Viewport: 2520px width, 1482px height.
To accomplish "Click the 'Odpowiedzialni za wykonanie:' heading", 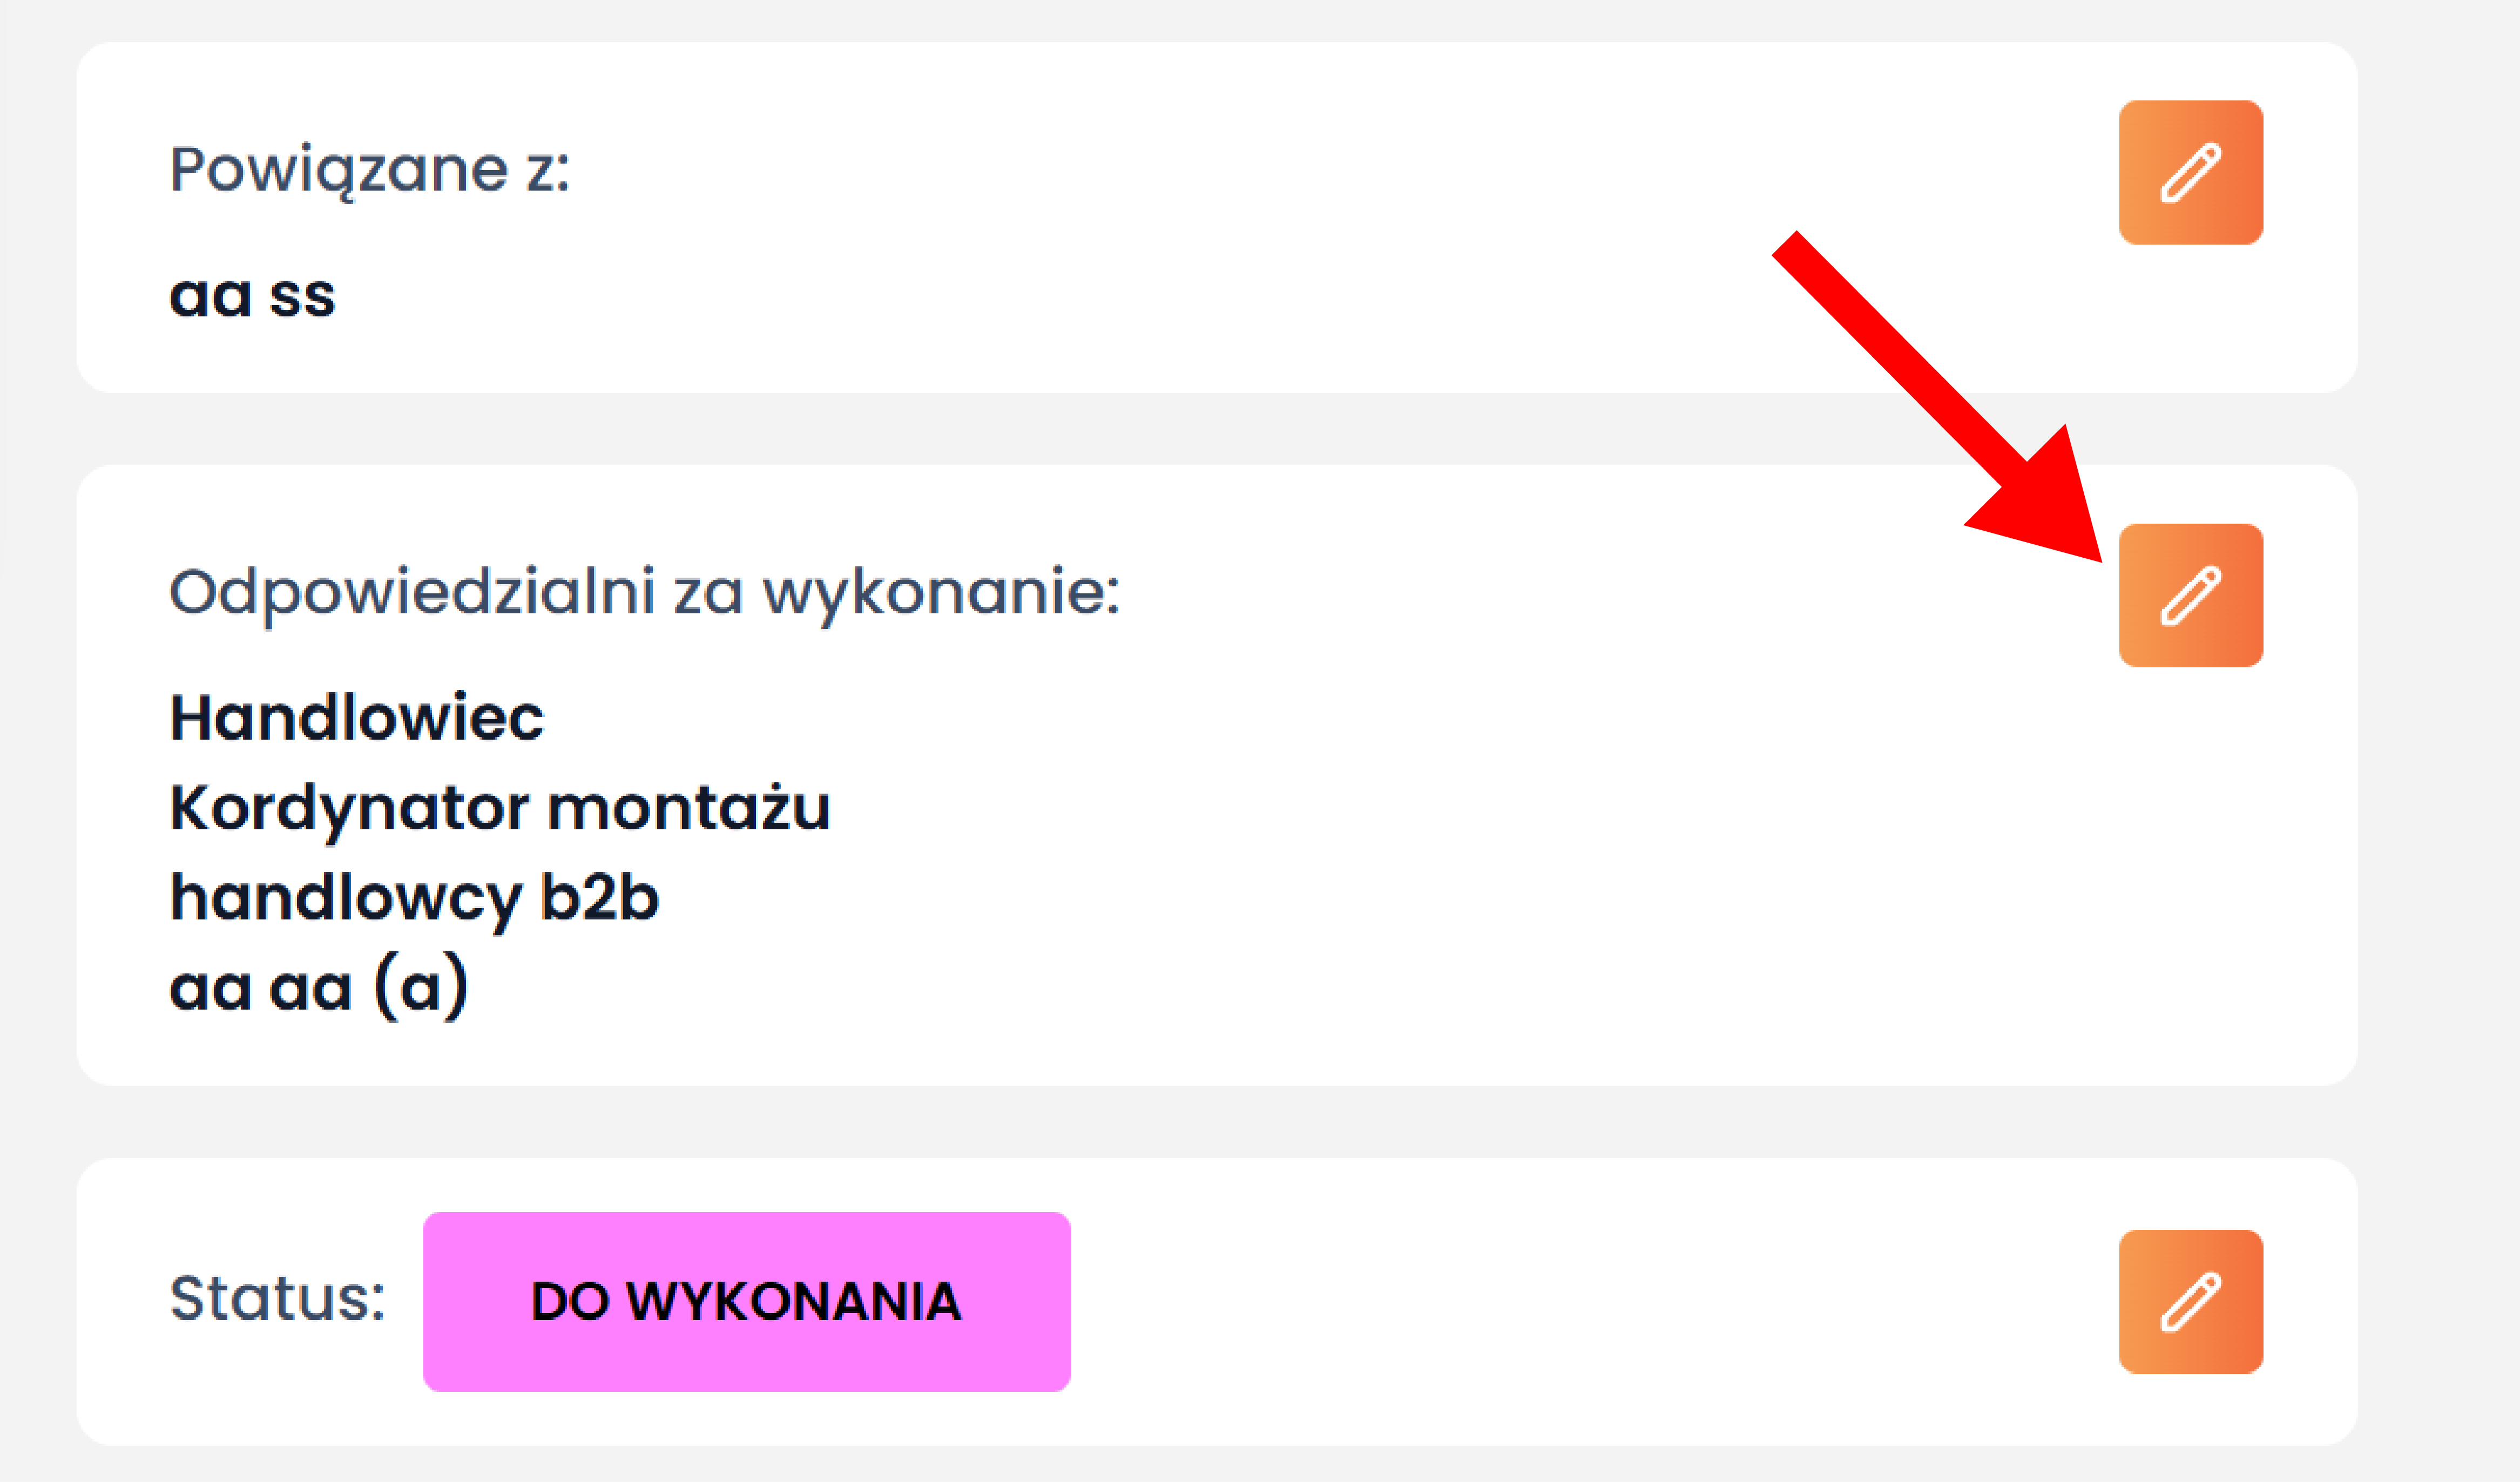I will [644, 592].
